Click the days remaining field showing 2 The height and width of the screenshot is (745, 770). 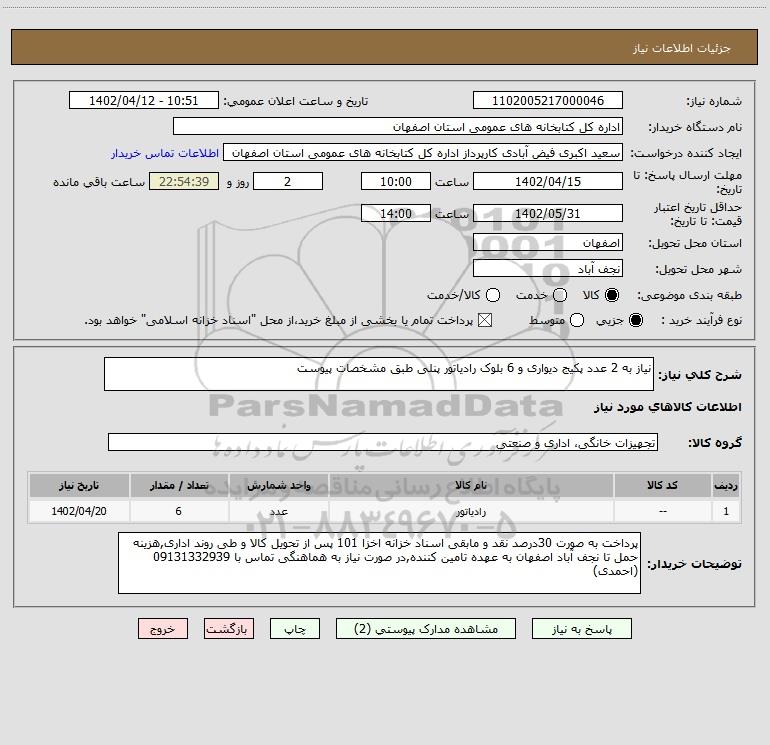[288, 181]
